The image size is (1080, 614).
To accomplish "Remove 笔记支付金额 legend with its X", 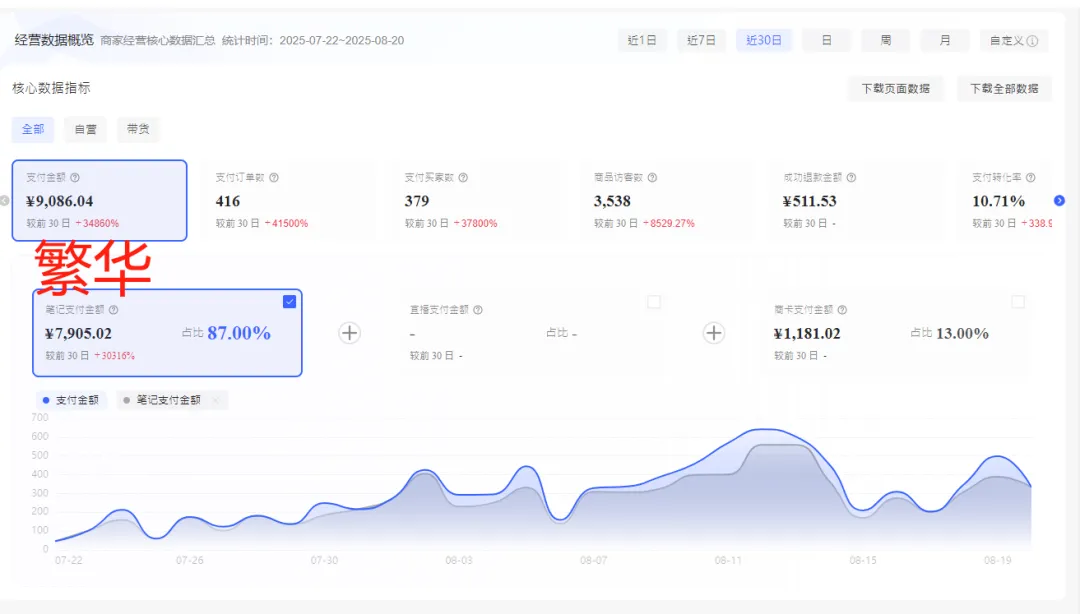I will pyautogui.click(x=216, y=400).
